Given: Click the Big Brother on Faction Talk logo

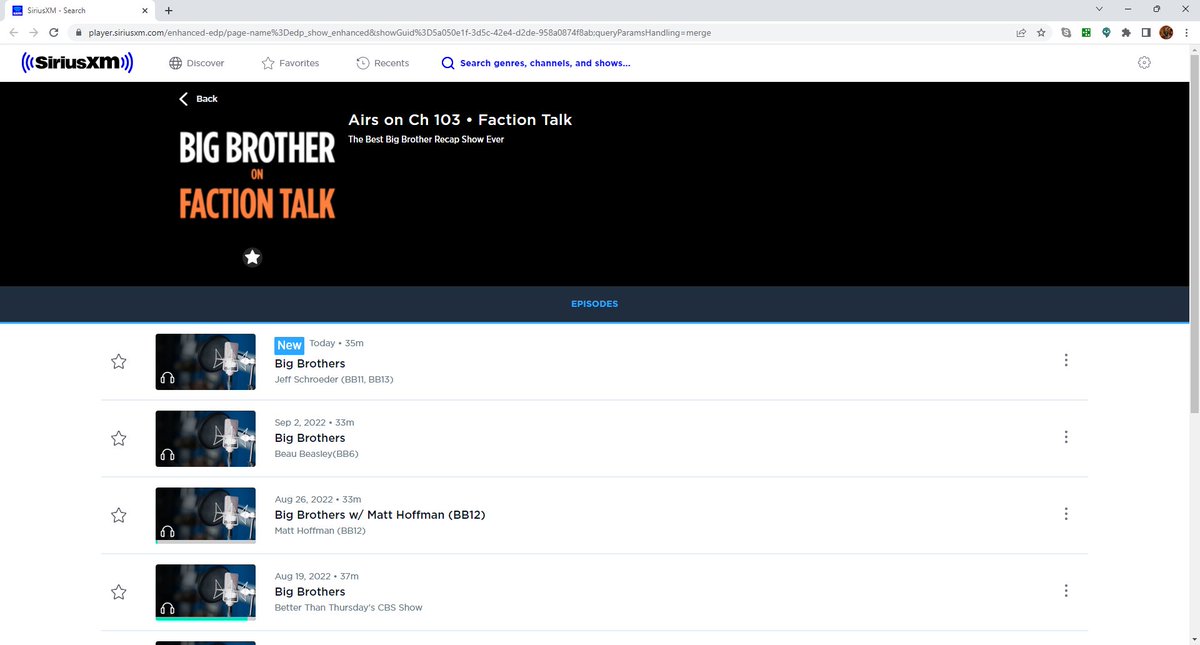Looking at the screenshot, I should [257, 176].
